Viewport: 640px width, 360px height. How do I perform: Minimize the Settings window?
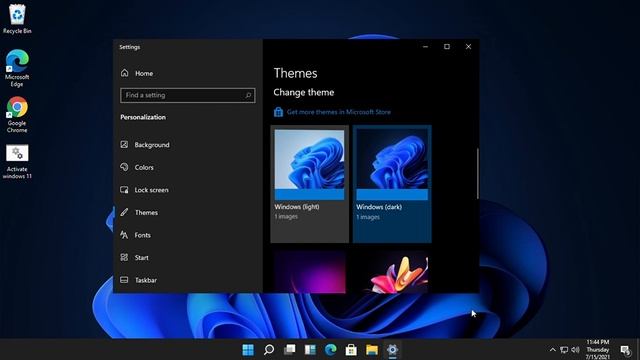(x=425, y=47)
